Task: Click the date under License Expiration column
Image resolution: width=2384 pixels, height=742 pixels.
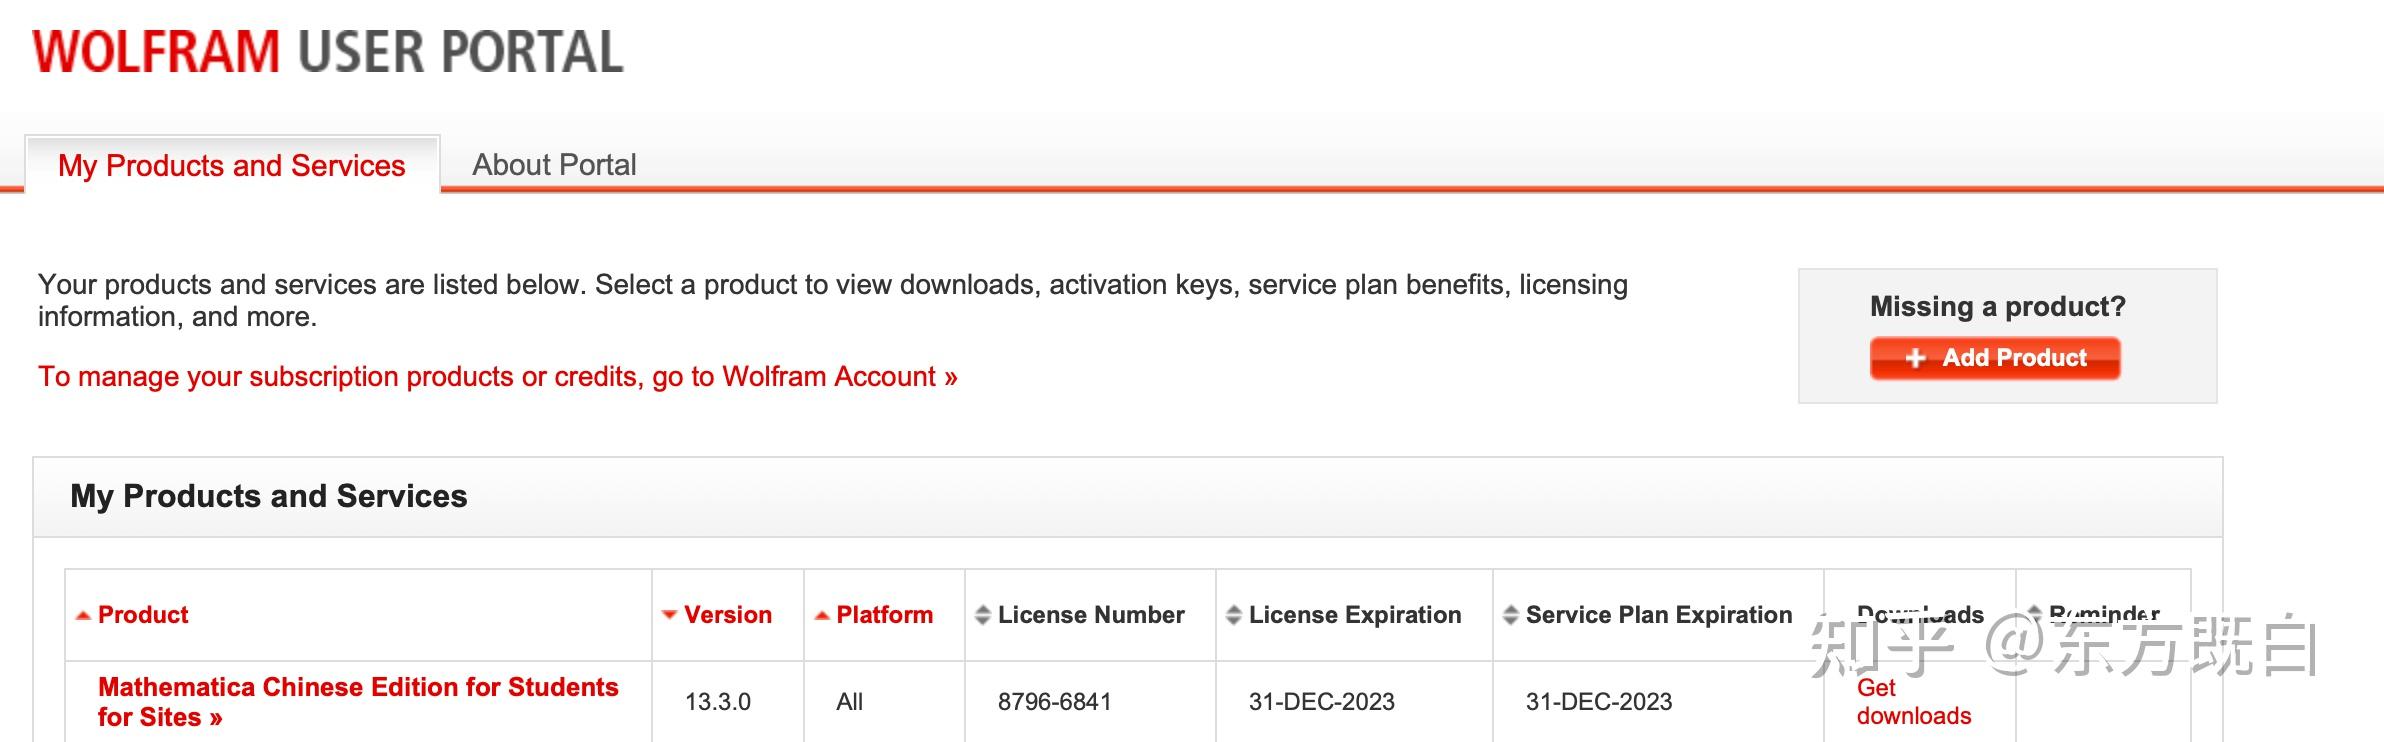Action: [x=1321, y=702]
